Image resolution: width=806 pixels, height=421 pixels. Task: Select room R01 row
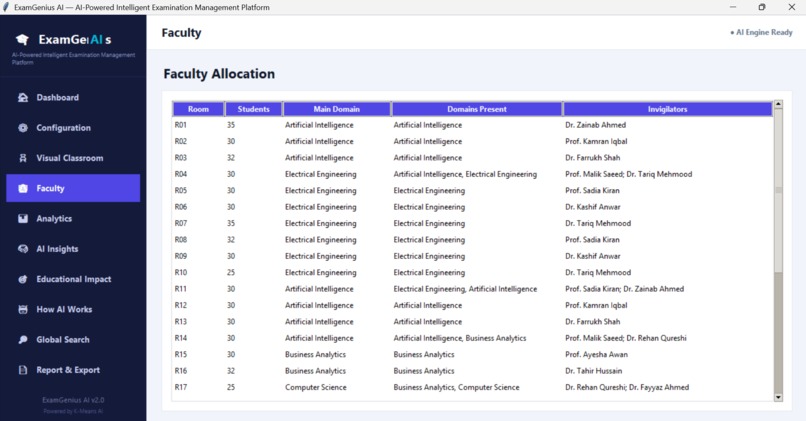[472, 125]
